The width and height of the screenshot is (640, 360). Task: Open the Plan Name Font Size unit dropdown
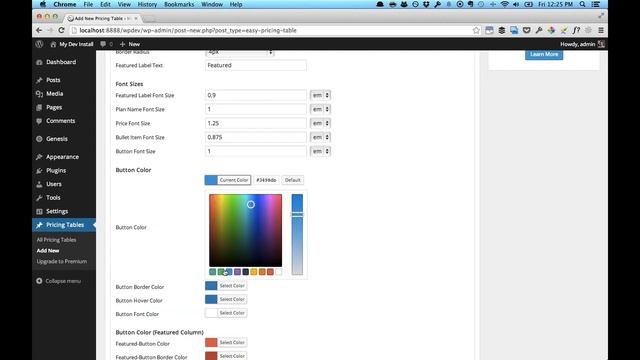pyautogui.click(x=320, y=109)
